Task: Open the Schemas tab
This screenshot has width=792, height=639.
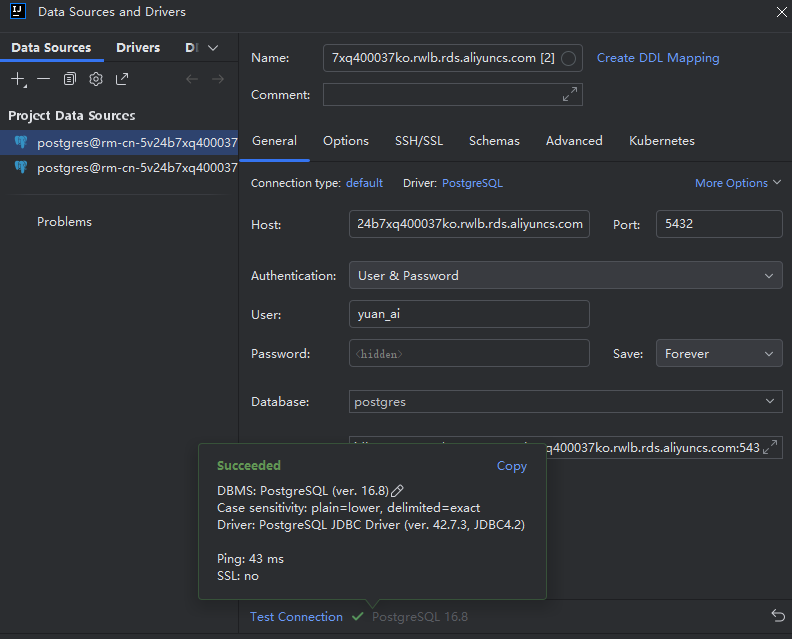Action: (494, 141)
